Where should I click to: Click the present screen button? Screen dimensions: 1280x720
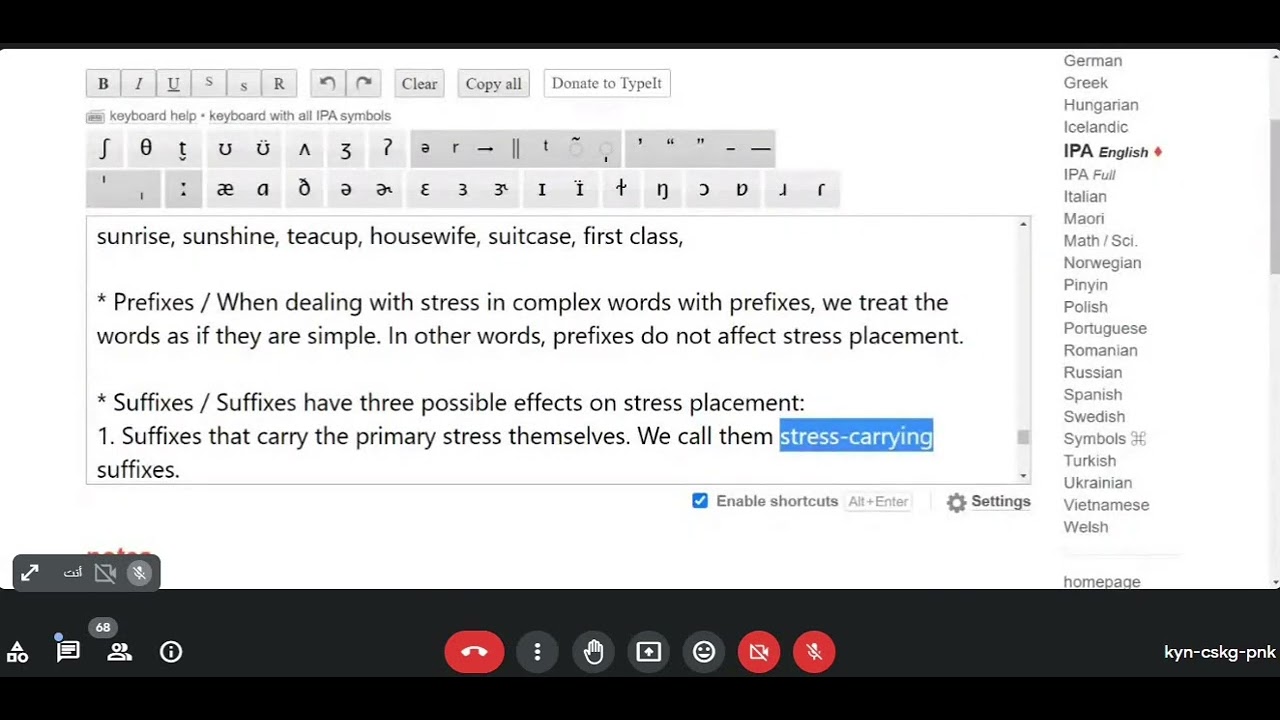(648, 652)
